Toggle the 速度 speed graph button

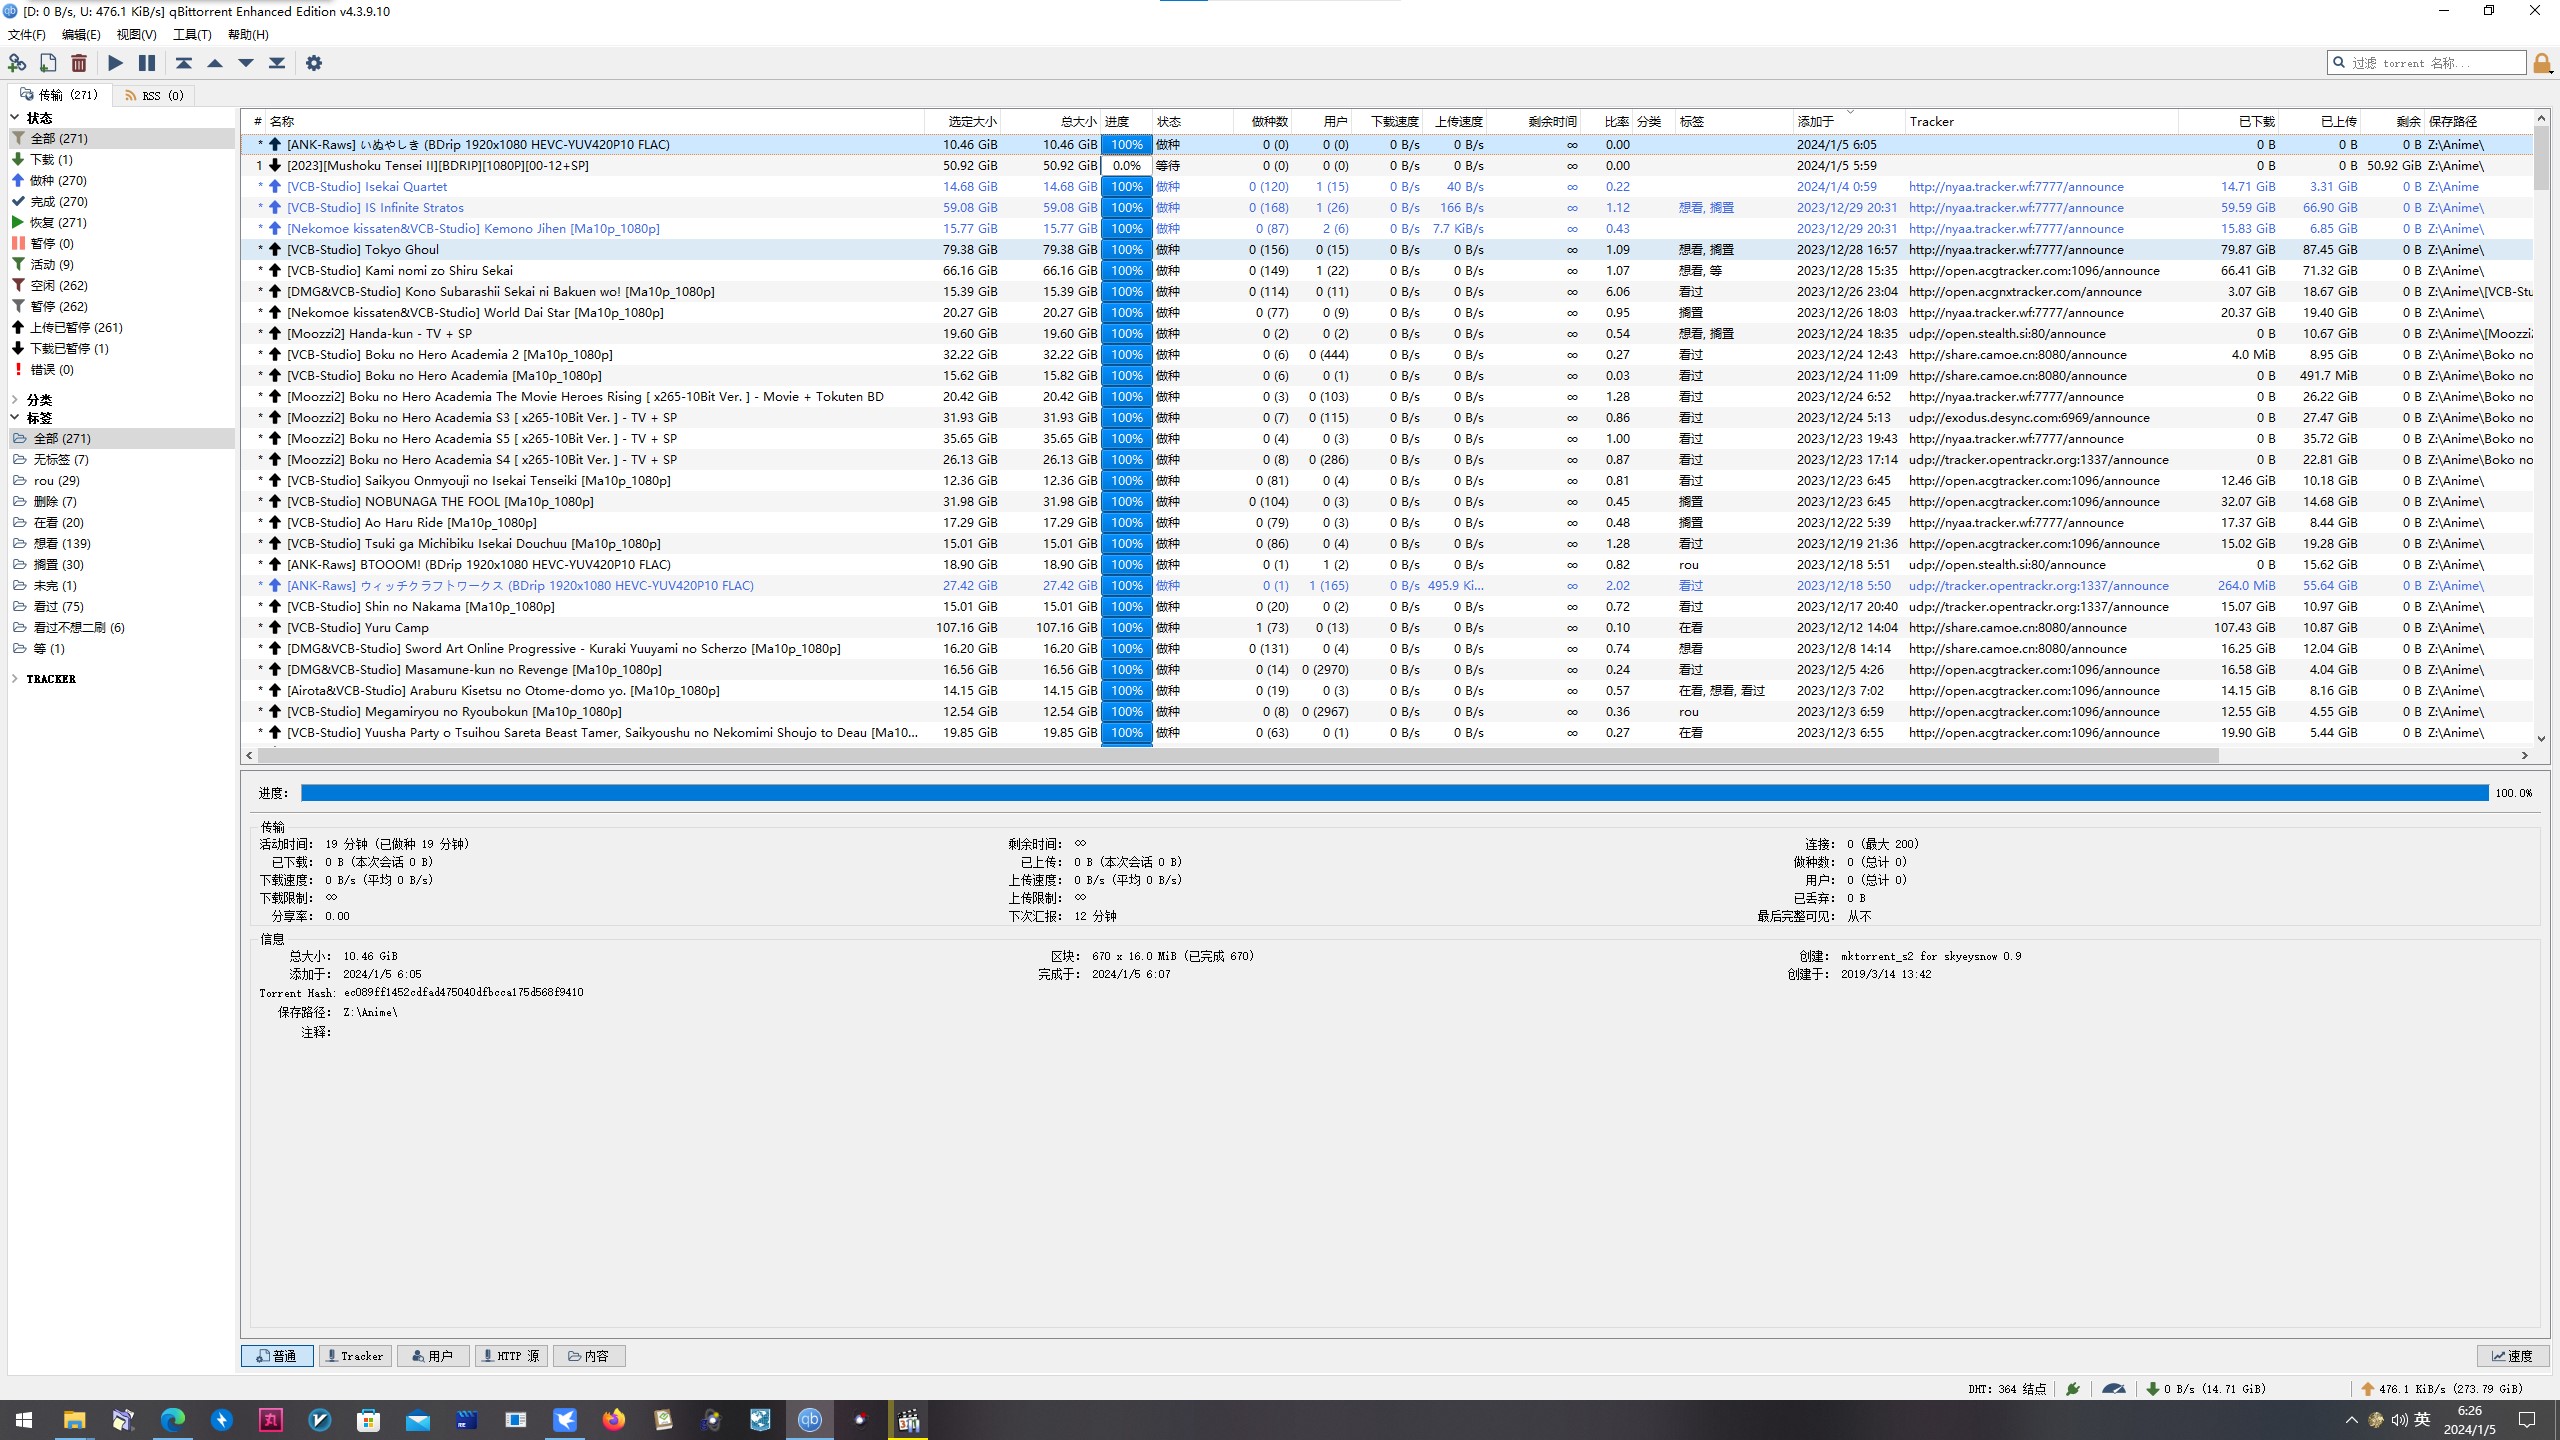click(2512, 1356)
